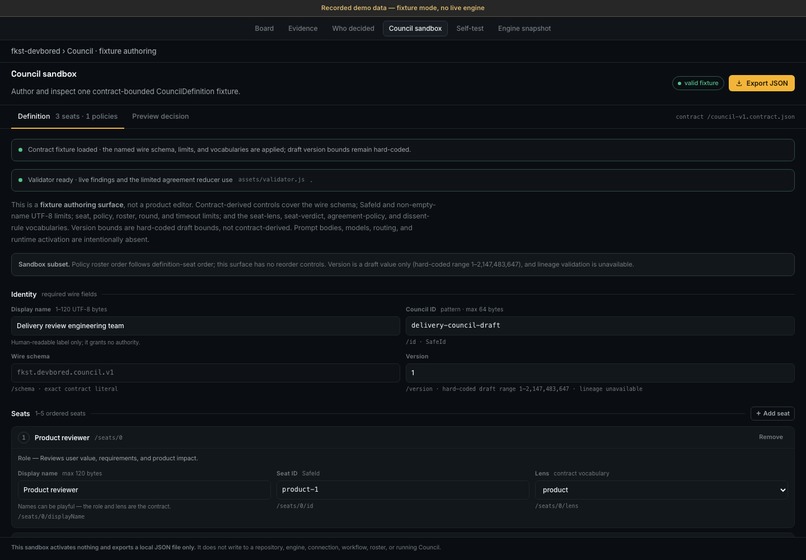Image resolution: width=806 pixels, height=560 pixels.
Task: Click the Export JSON button
Action: coord(761,83)
